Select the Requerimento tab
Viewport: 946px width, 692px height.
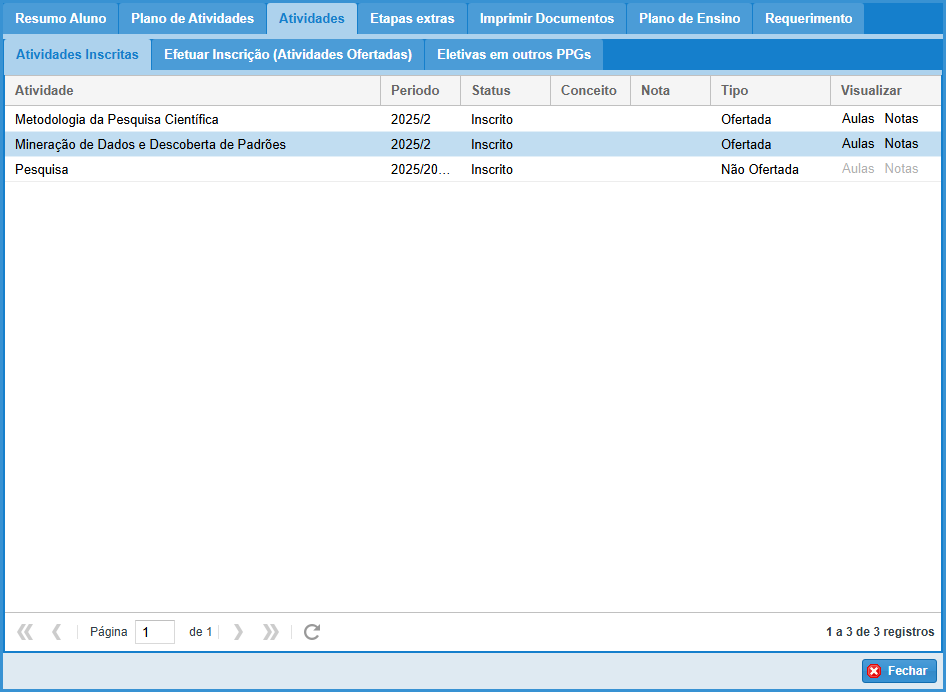tap(808, 19)
